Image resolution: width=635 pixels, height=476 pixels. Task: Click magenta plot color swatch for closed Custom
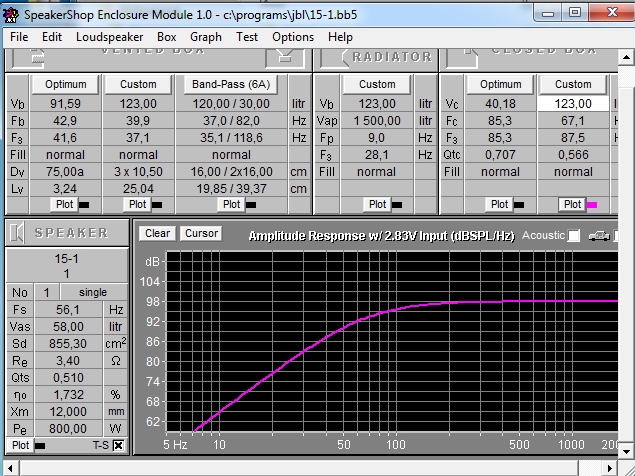pos(592,205)
